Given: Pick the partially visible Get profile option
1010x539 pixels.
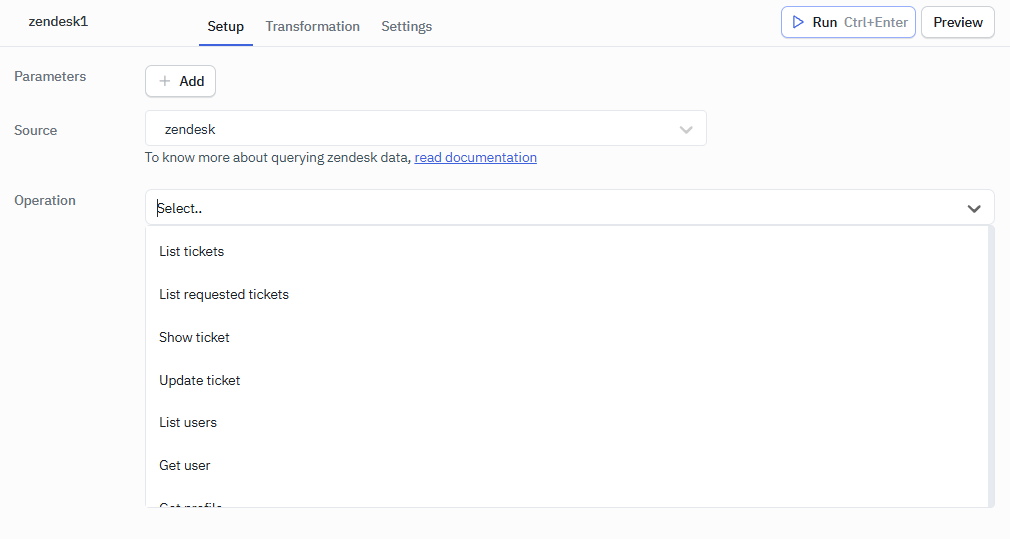Looking at the screenshot, I should pyautogui.click(x=190, y=503).
